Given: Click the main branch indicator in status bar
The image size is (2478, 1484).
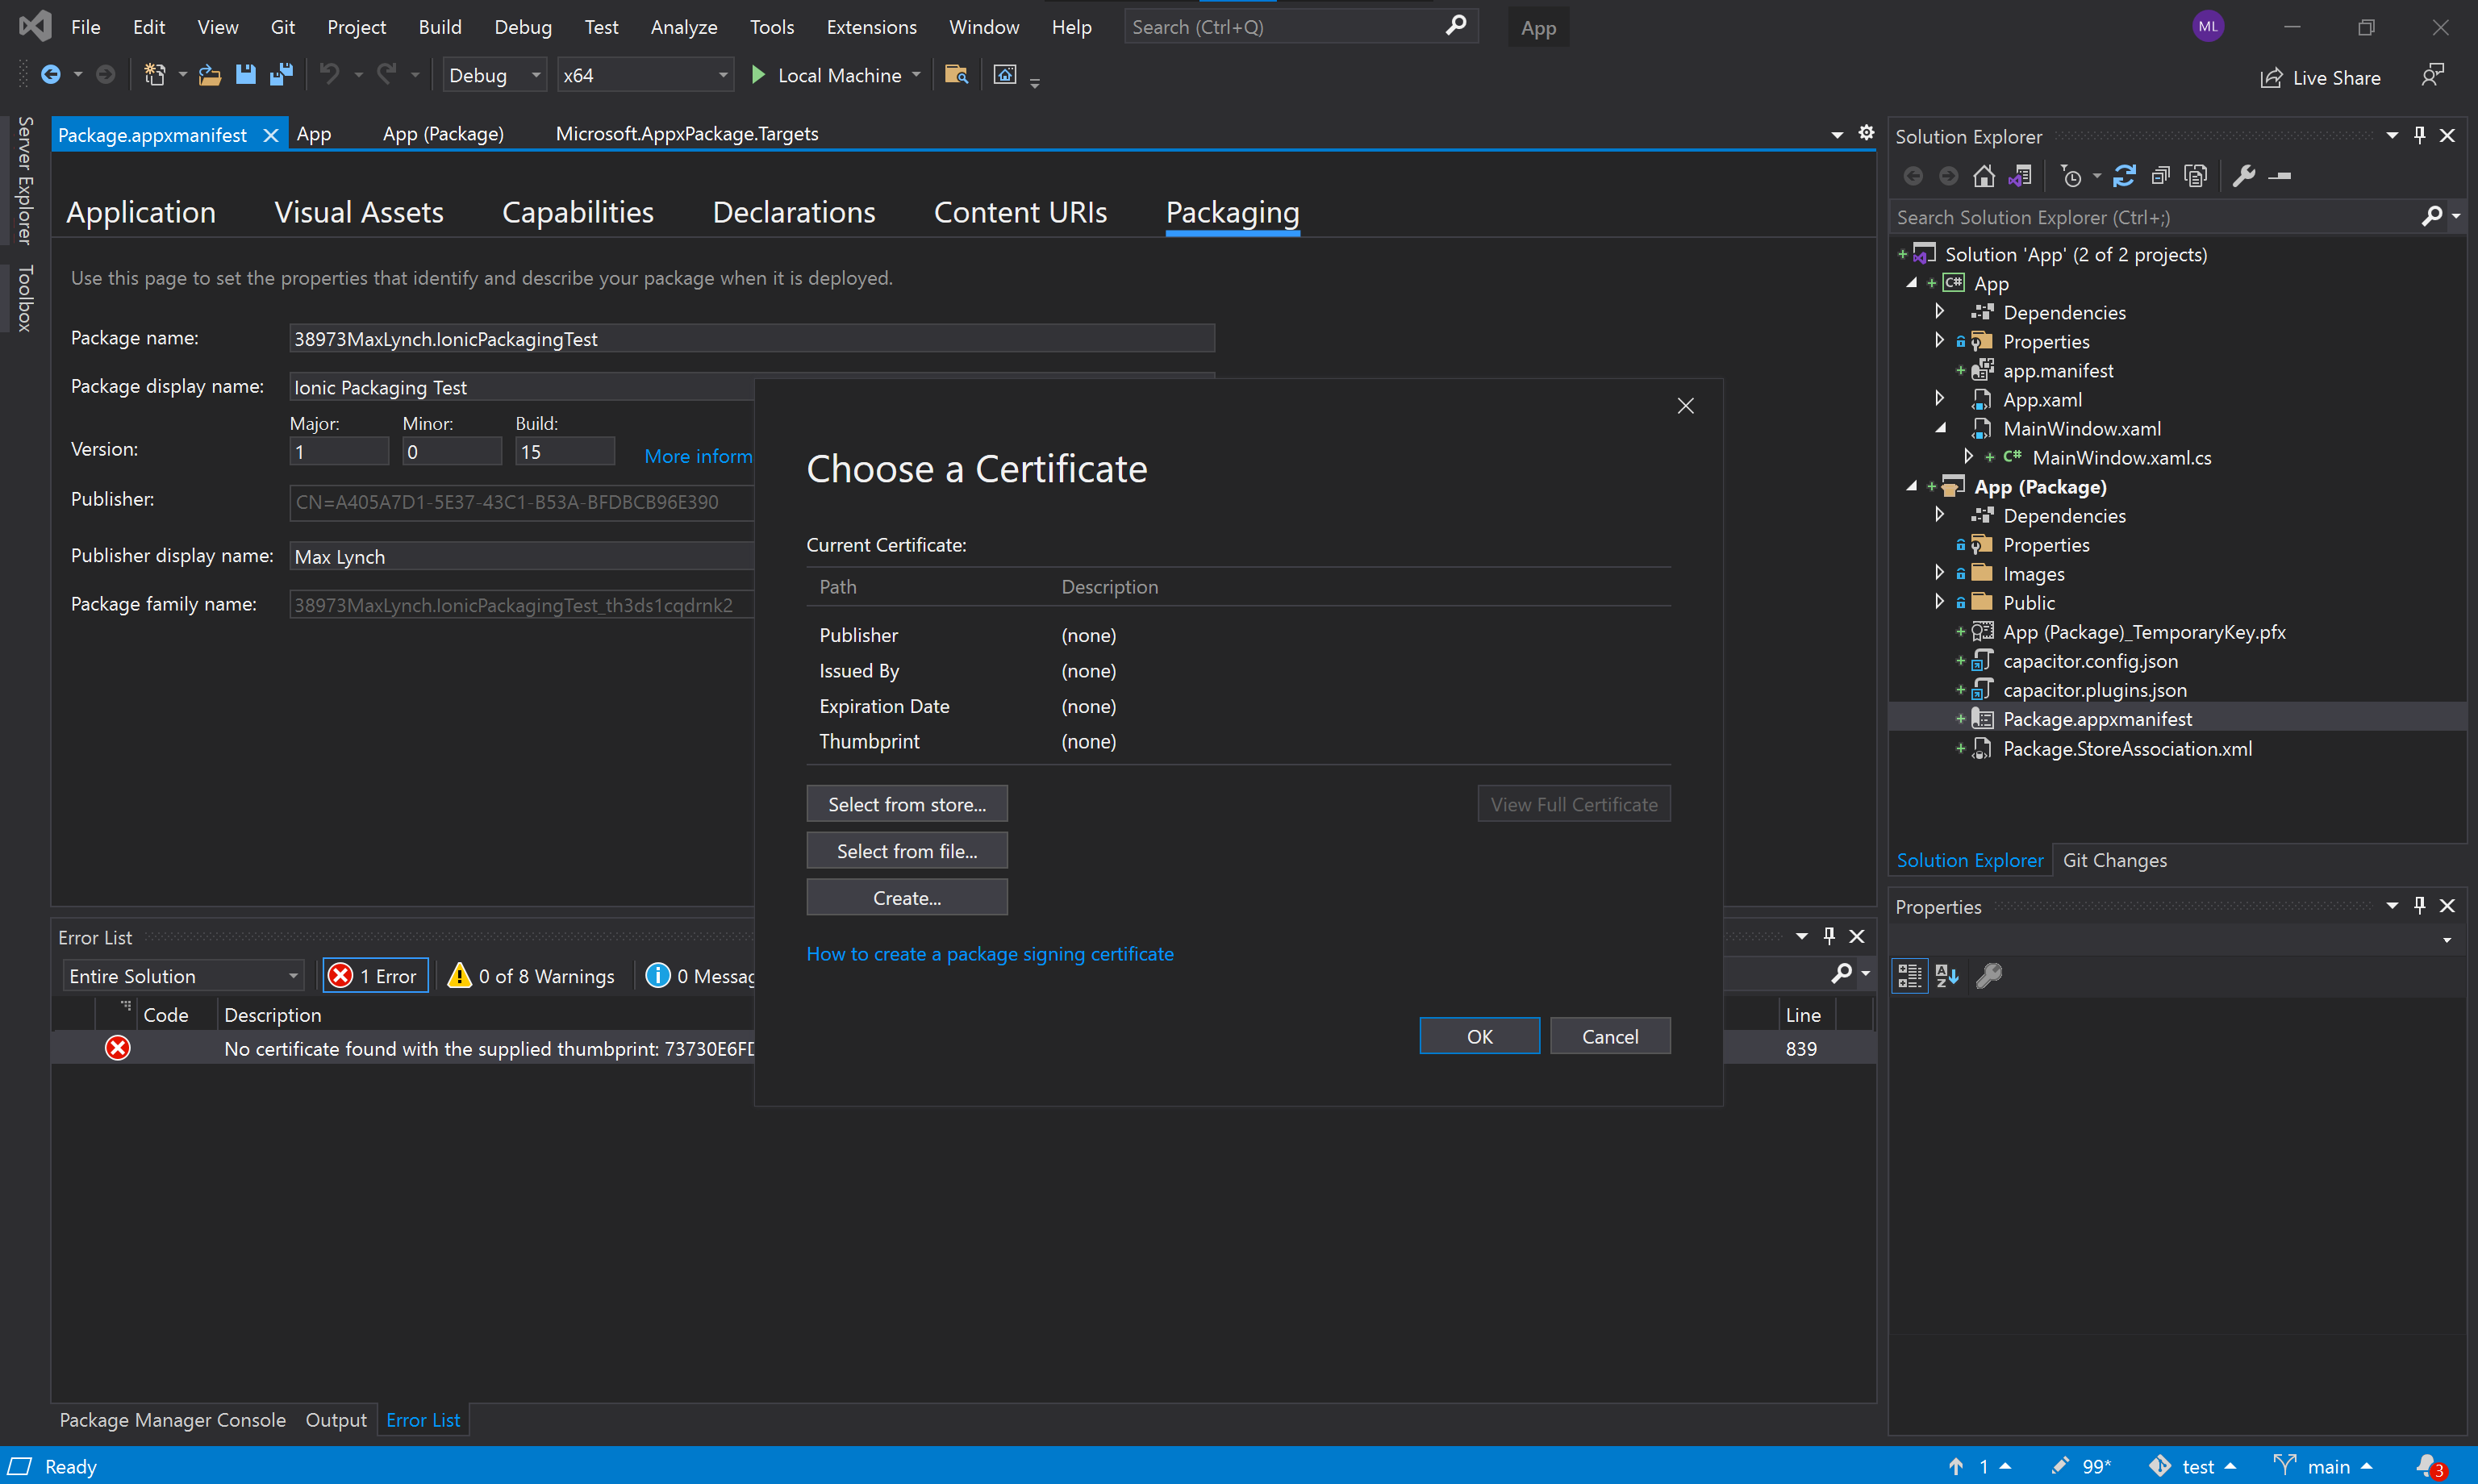Looking at the screenshot, I should tap(2322, 1466).
